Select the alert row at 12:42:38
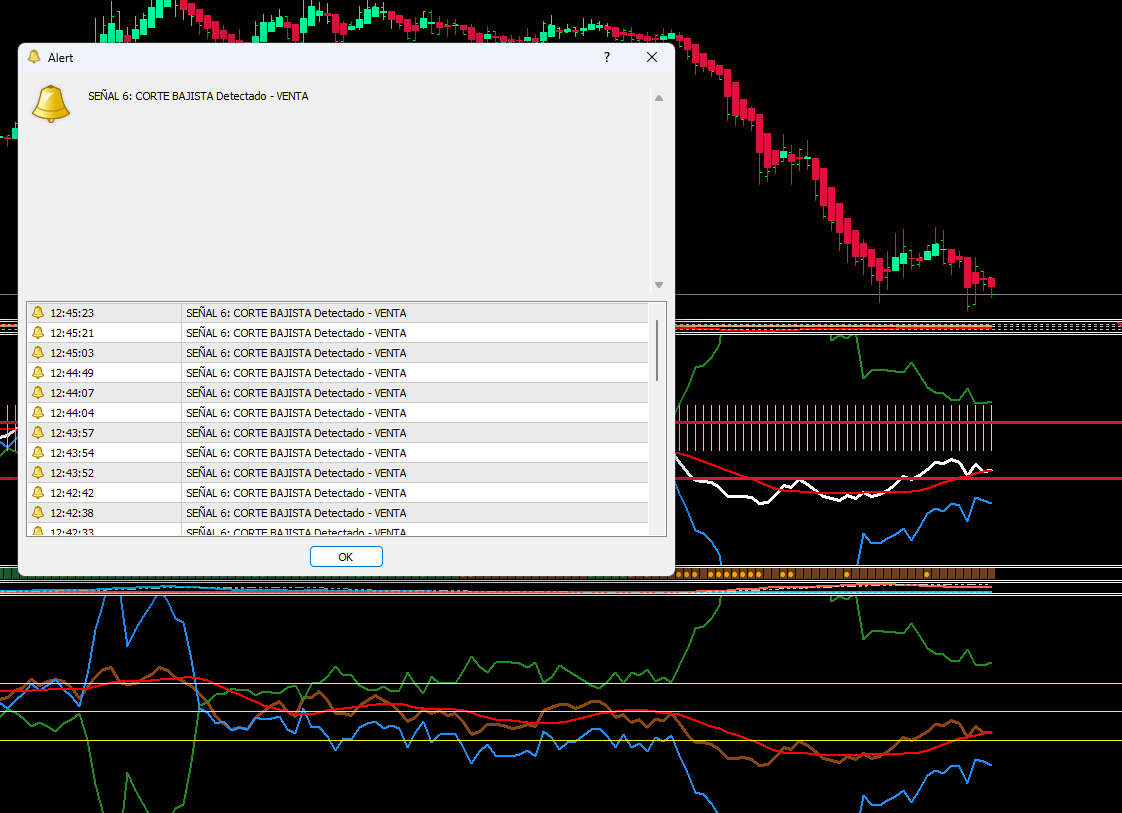1122x813 pixels. 338,513
